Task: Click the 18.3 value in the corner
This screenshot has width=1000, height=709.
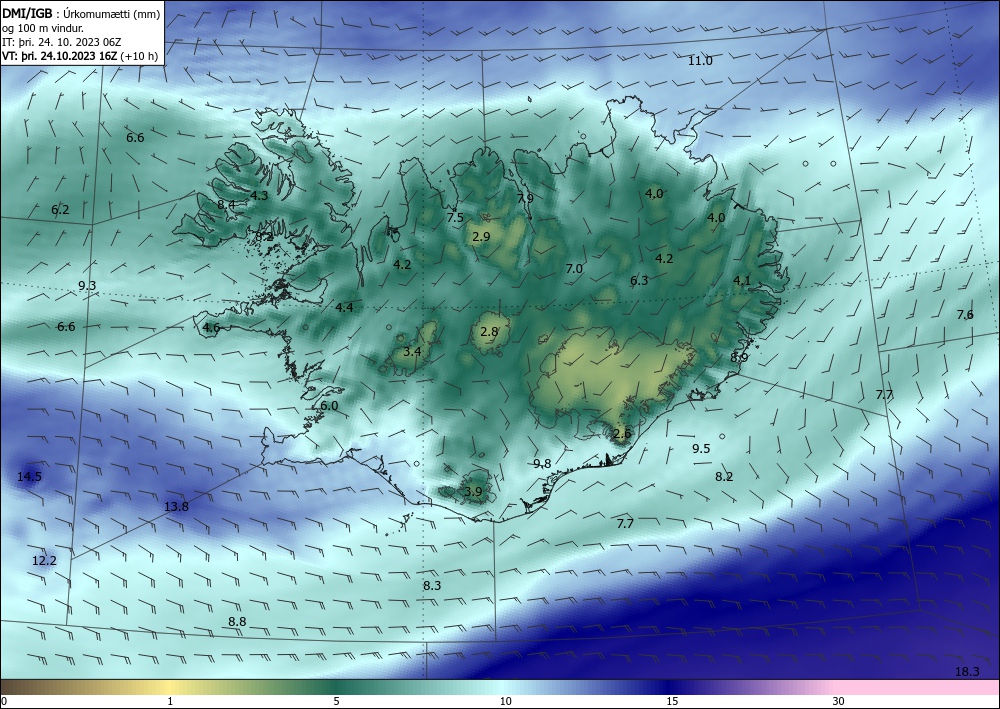Action: [967, 671]
